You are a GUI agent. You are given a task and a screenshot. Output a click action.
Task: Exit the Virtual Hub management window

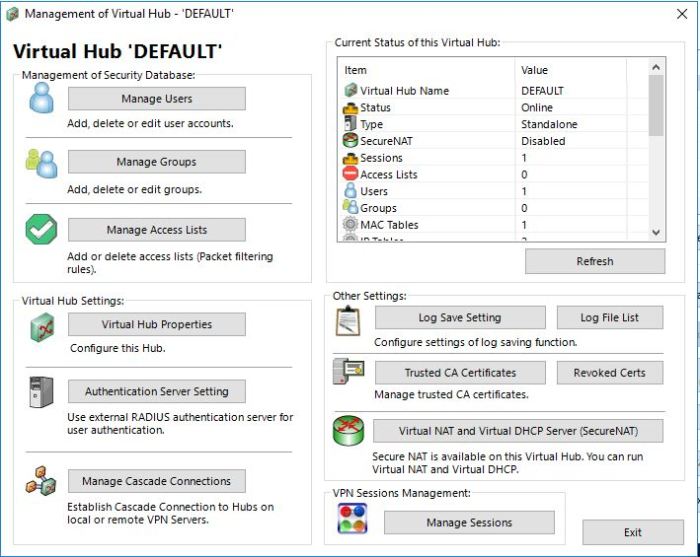[x=632, y=532]
